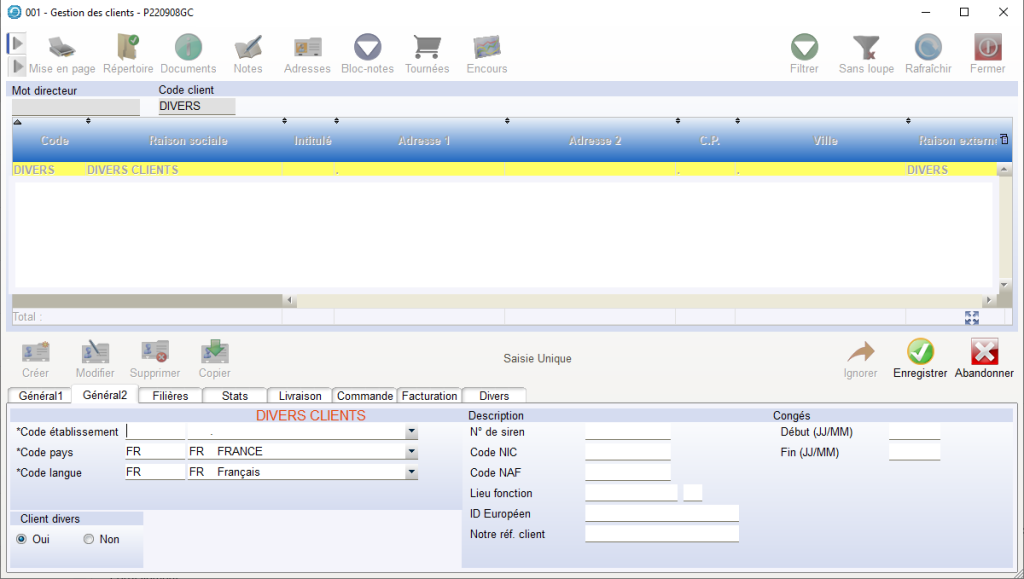Screen dimensions: 1024x579
Task: Expand the Code établissement dropdown
Action: pos(411,432)
